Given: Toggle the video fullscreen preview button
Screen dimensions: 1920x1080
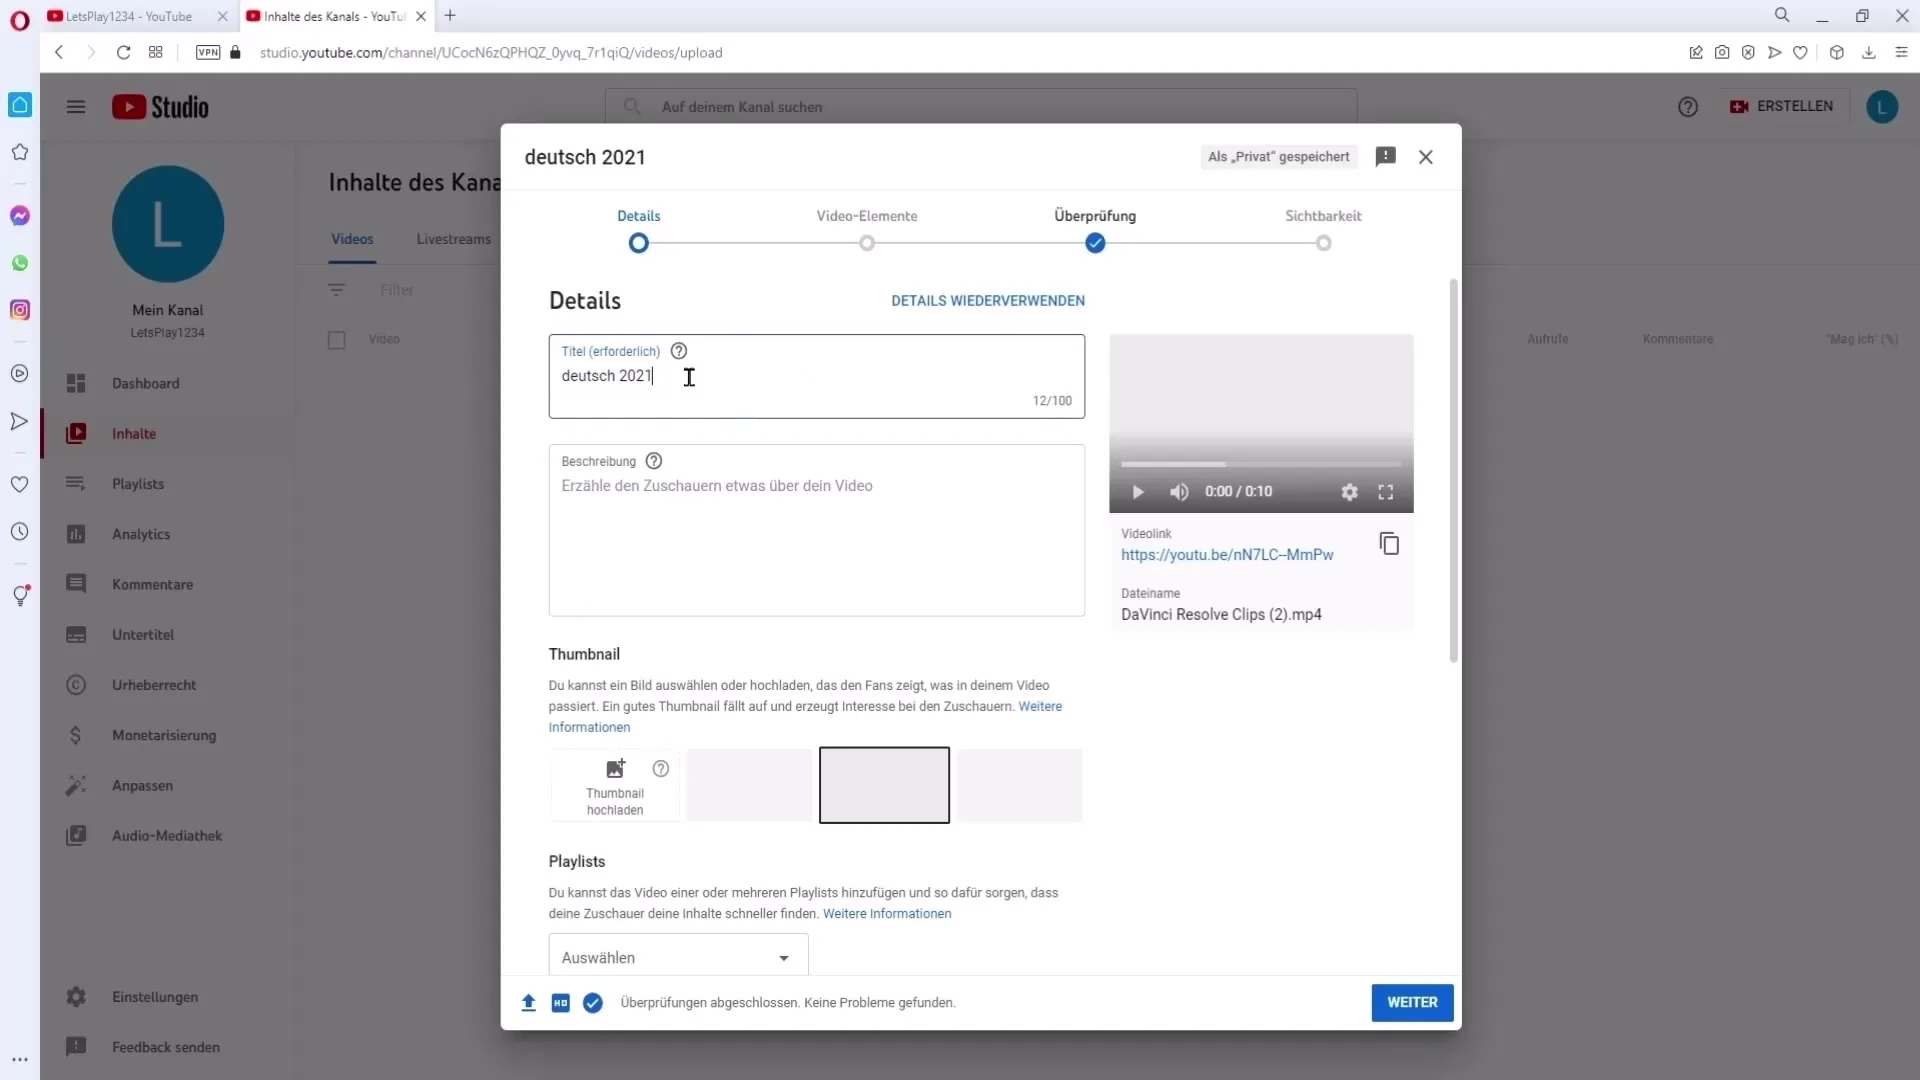Looking at the screenshot, I should point(1389,492).
